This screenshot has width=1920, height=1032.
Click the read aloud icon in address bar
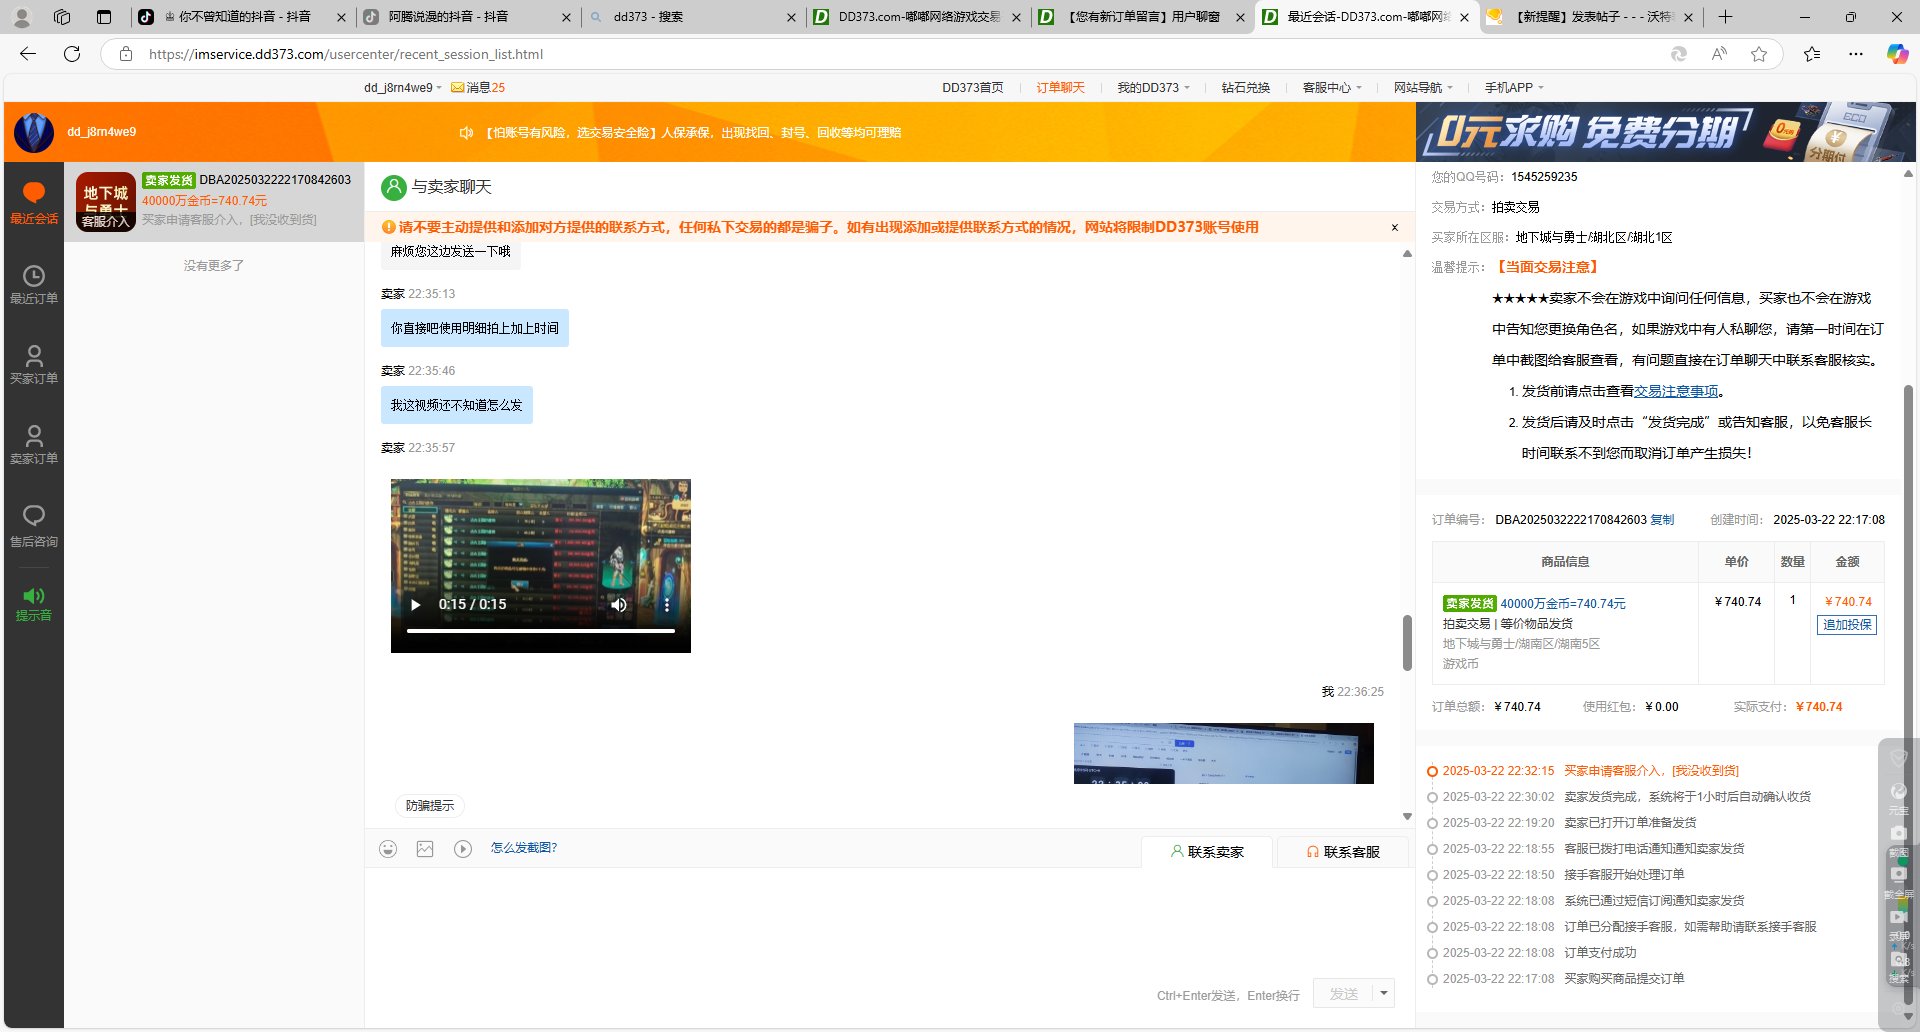[x=1719, y=54]
